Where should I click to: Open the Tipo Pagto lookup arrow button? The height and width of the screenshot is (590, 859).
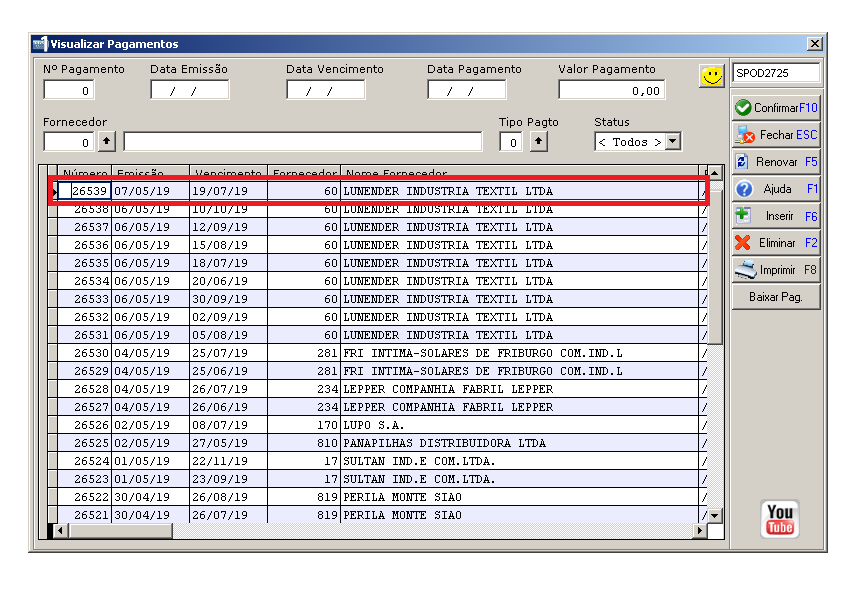coord(539,142)
